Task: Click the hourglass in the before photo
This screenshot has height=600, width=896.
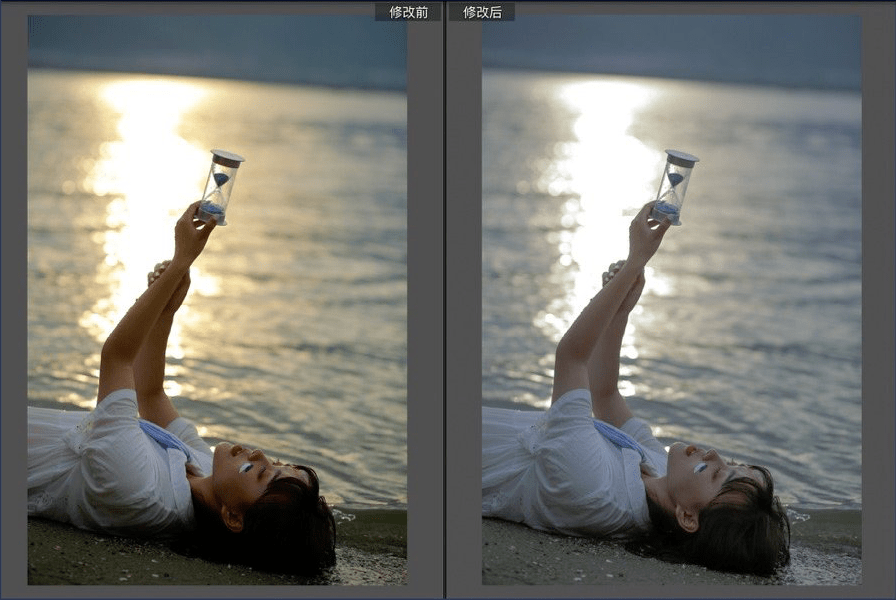Action: (x=220, y=187)
